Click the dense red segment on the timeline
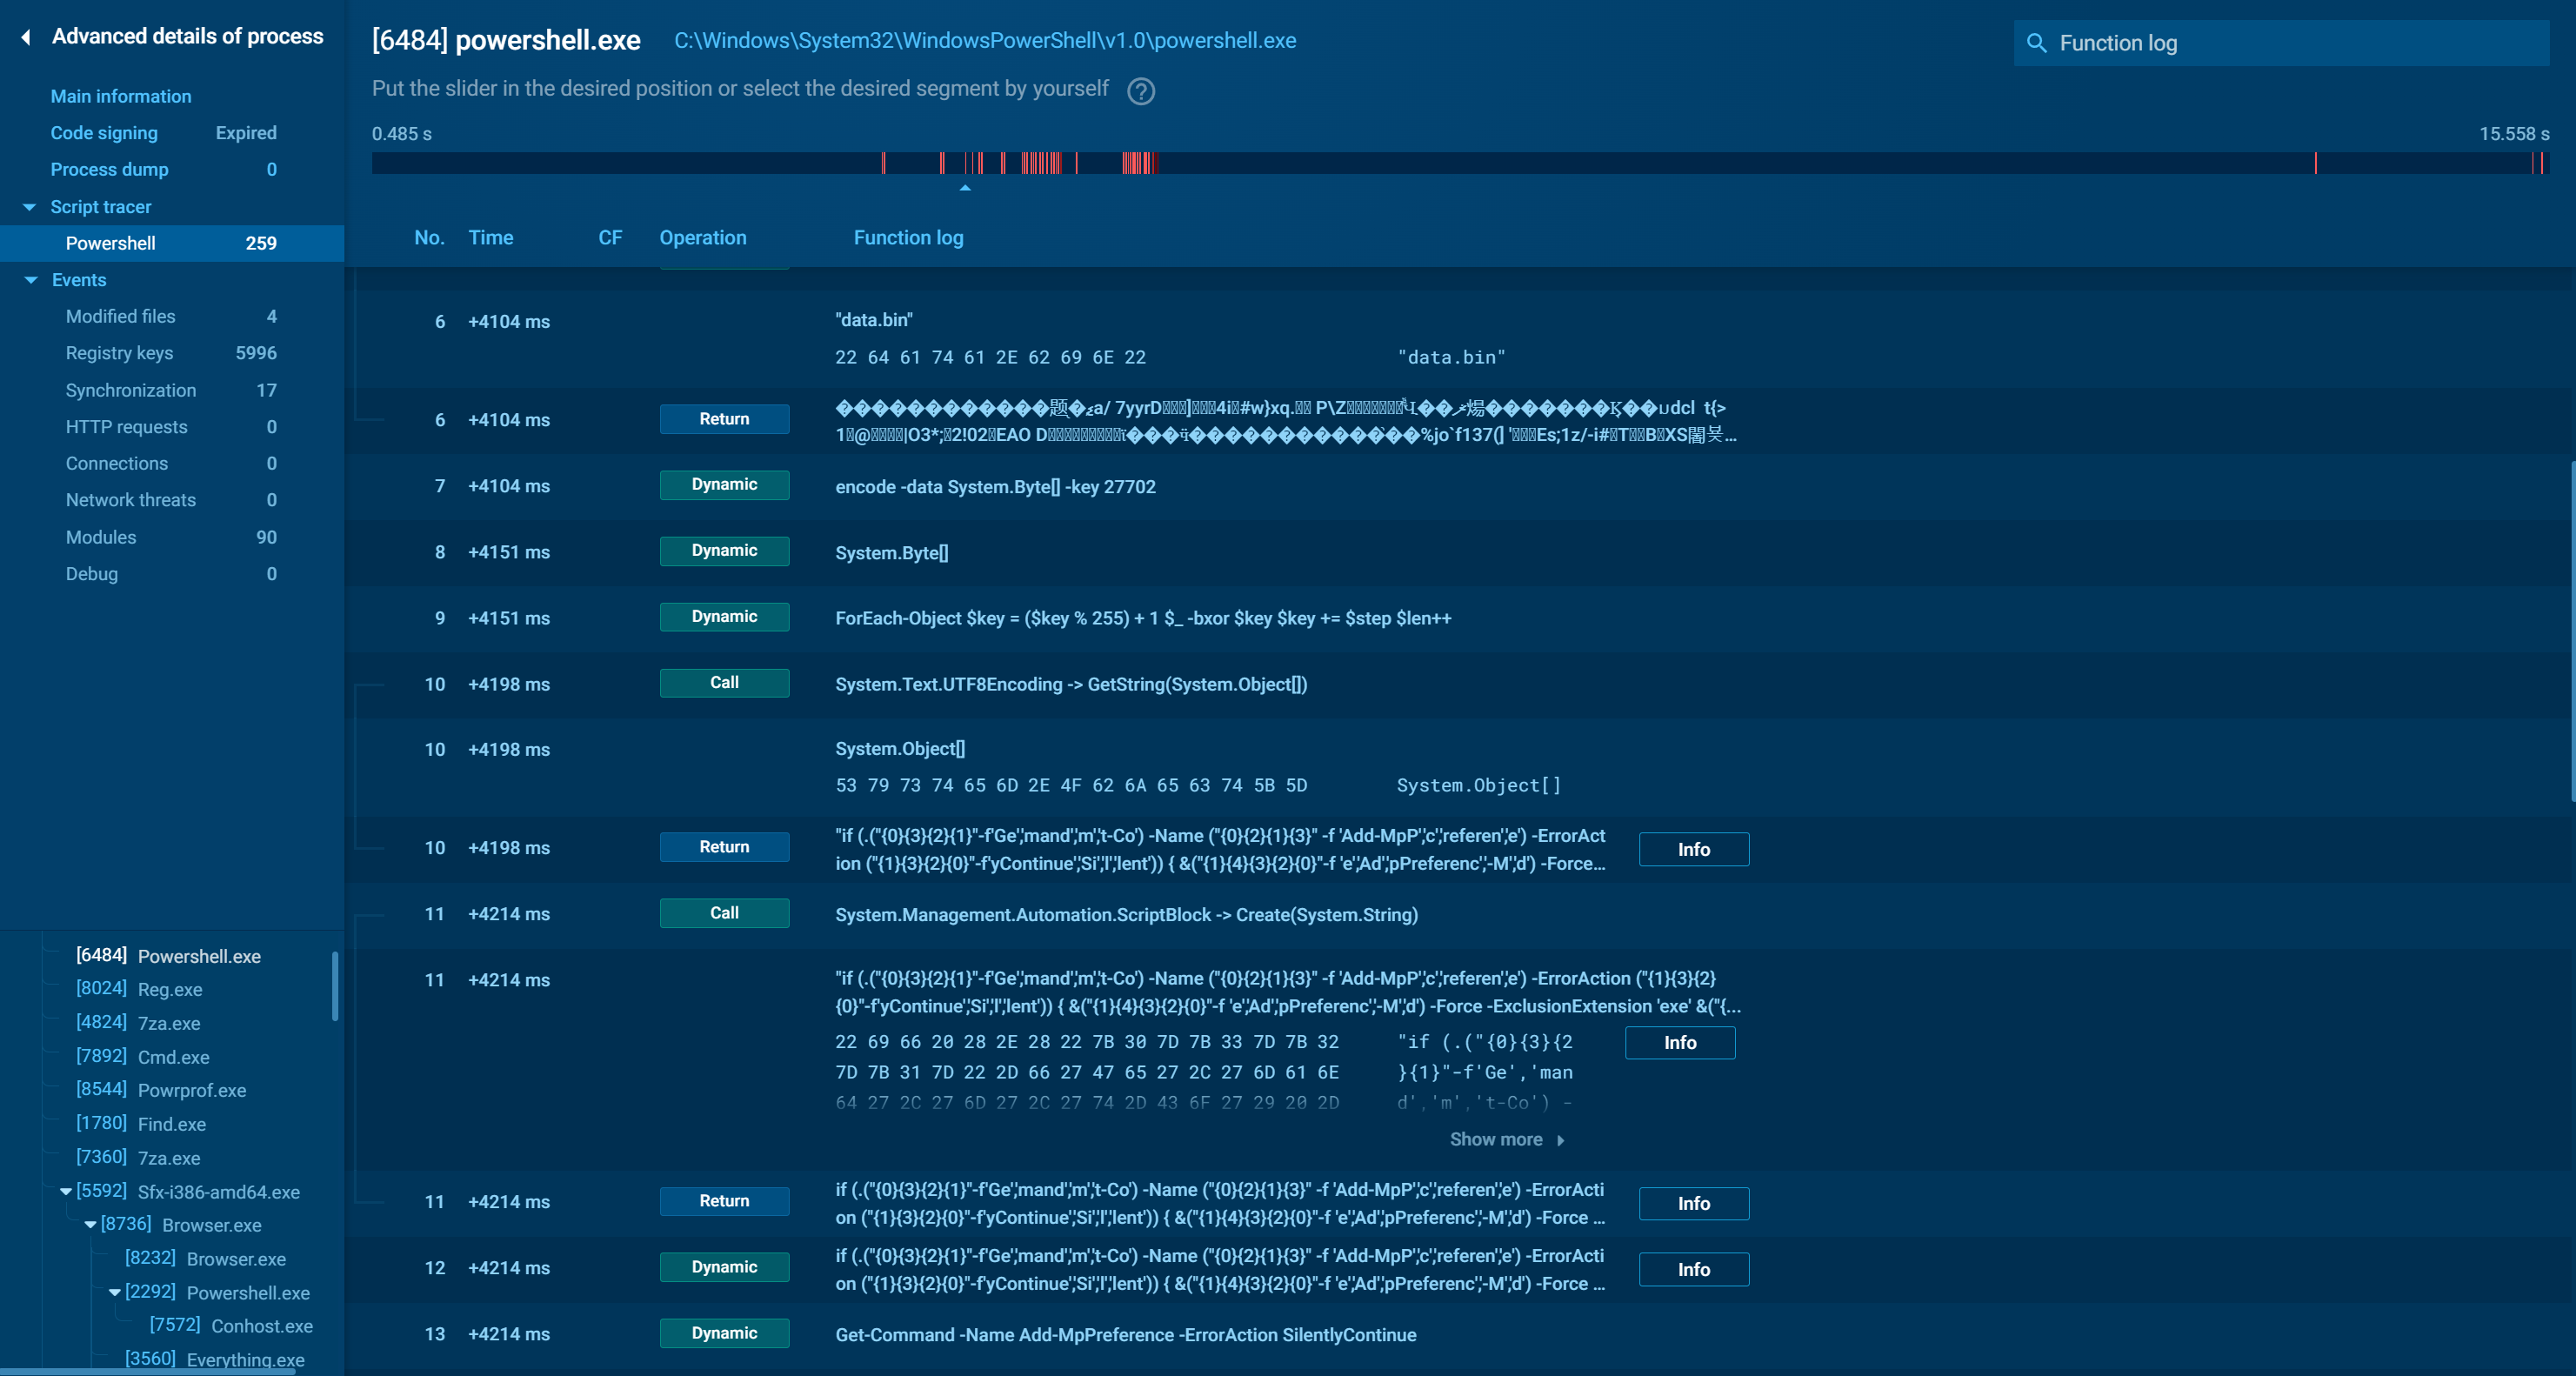Image resolution: width=2576 pixels, height=1376 pixels. point(1138,163)
